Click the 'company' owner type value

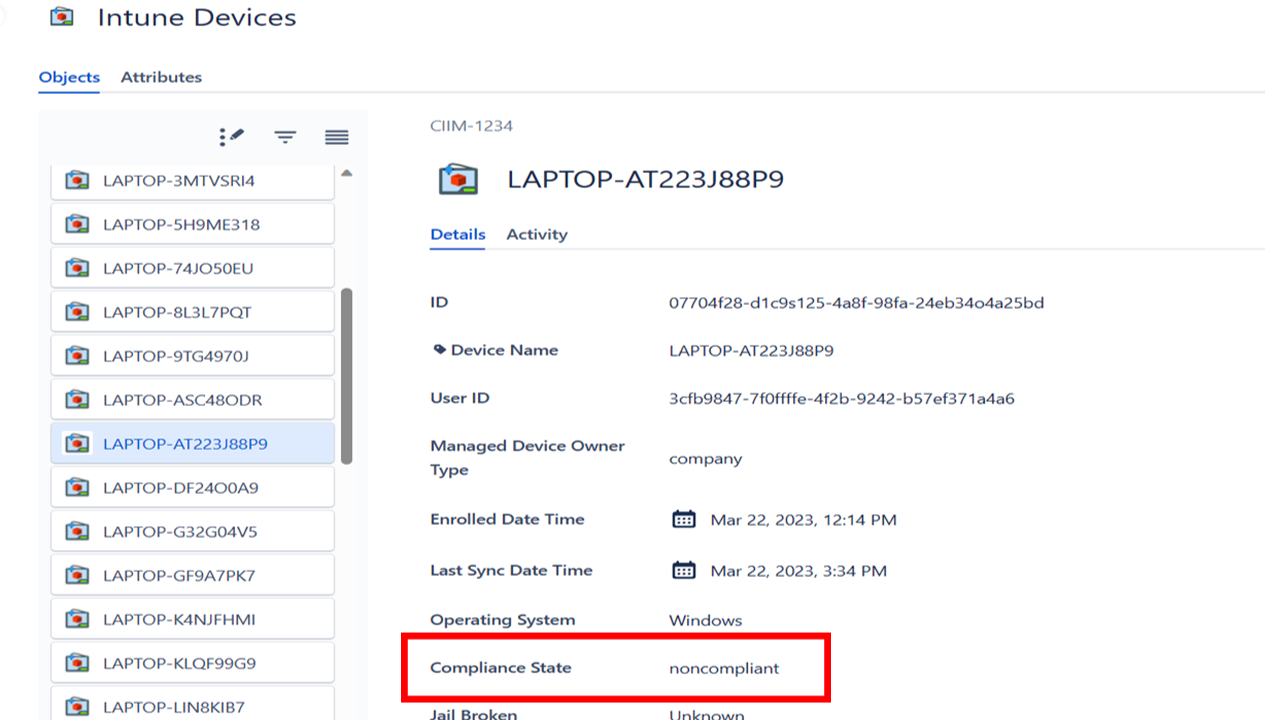[706, 459]
